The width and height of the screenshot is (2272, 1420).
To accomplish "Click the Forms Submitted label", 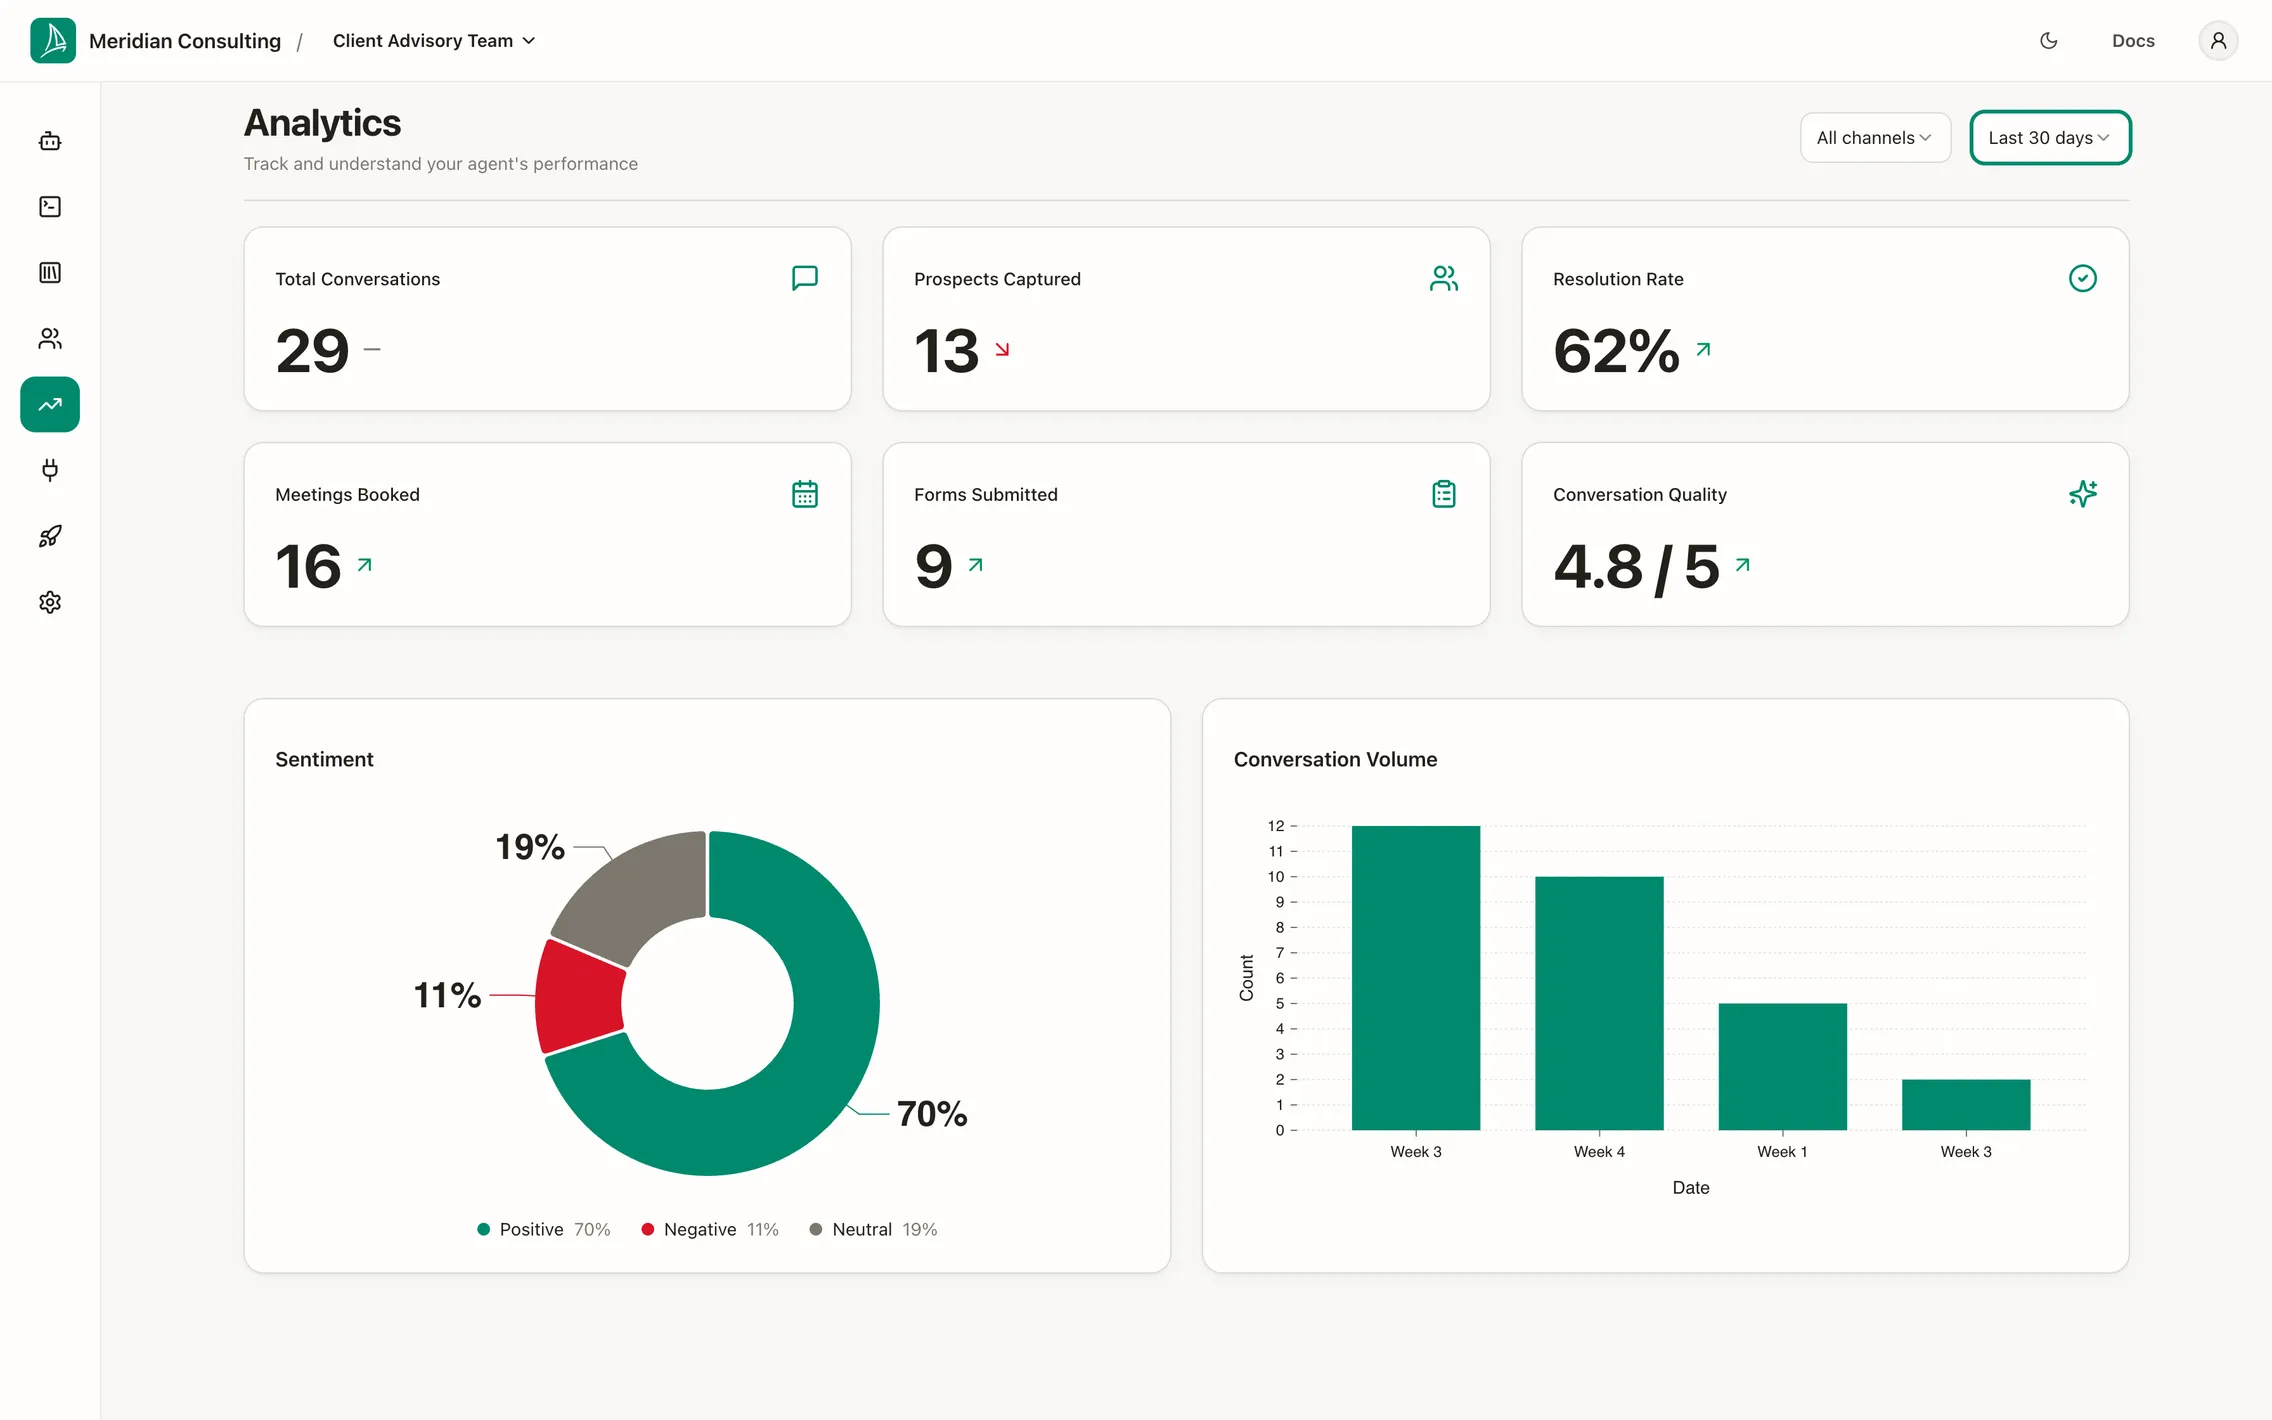I will [986, 494].
